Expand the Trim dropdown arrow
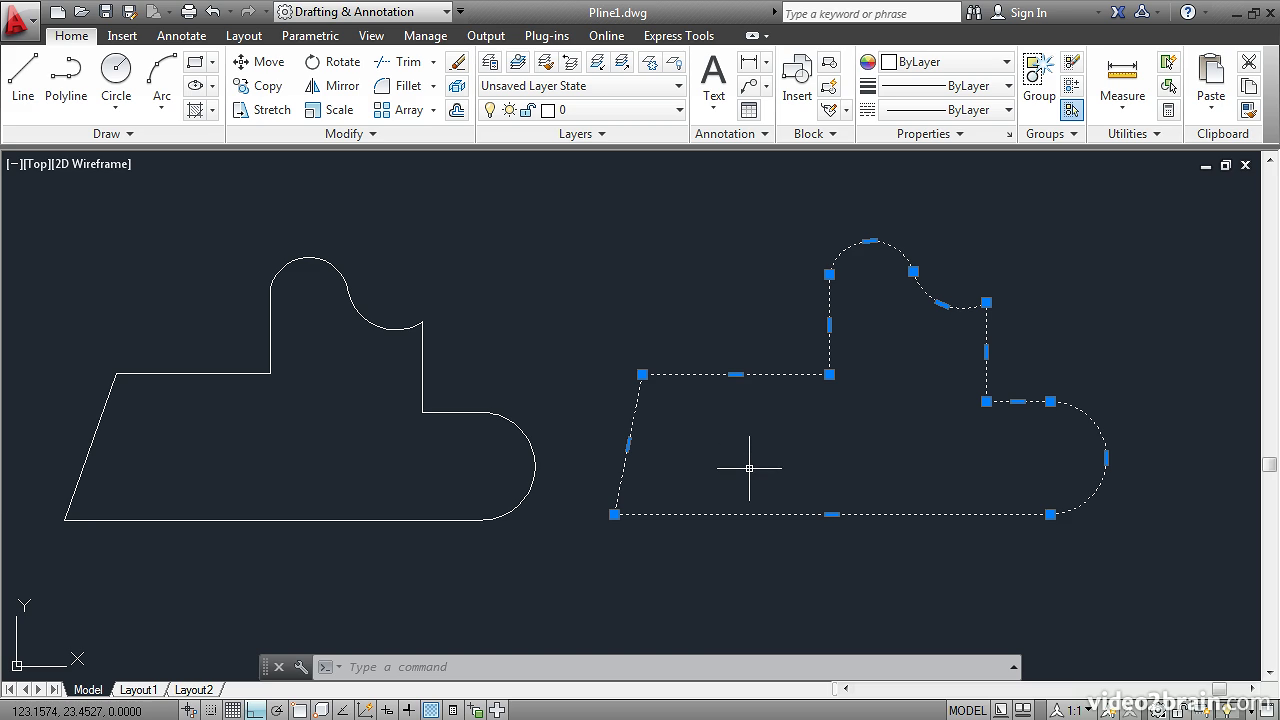The width and height of the screenshot is (1280, 720). coord(433,62)
